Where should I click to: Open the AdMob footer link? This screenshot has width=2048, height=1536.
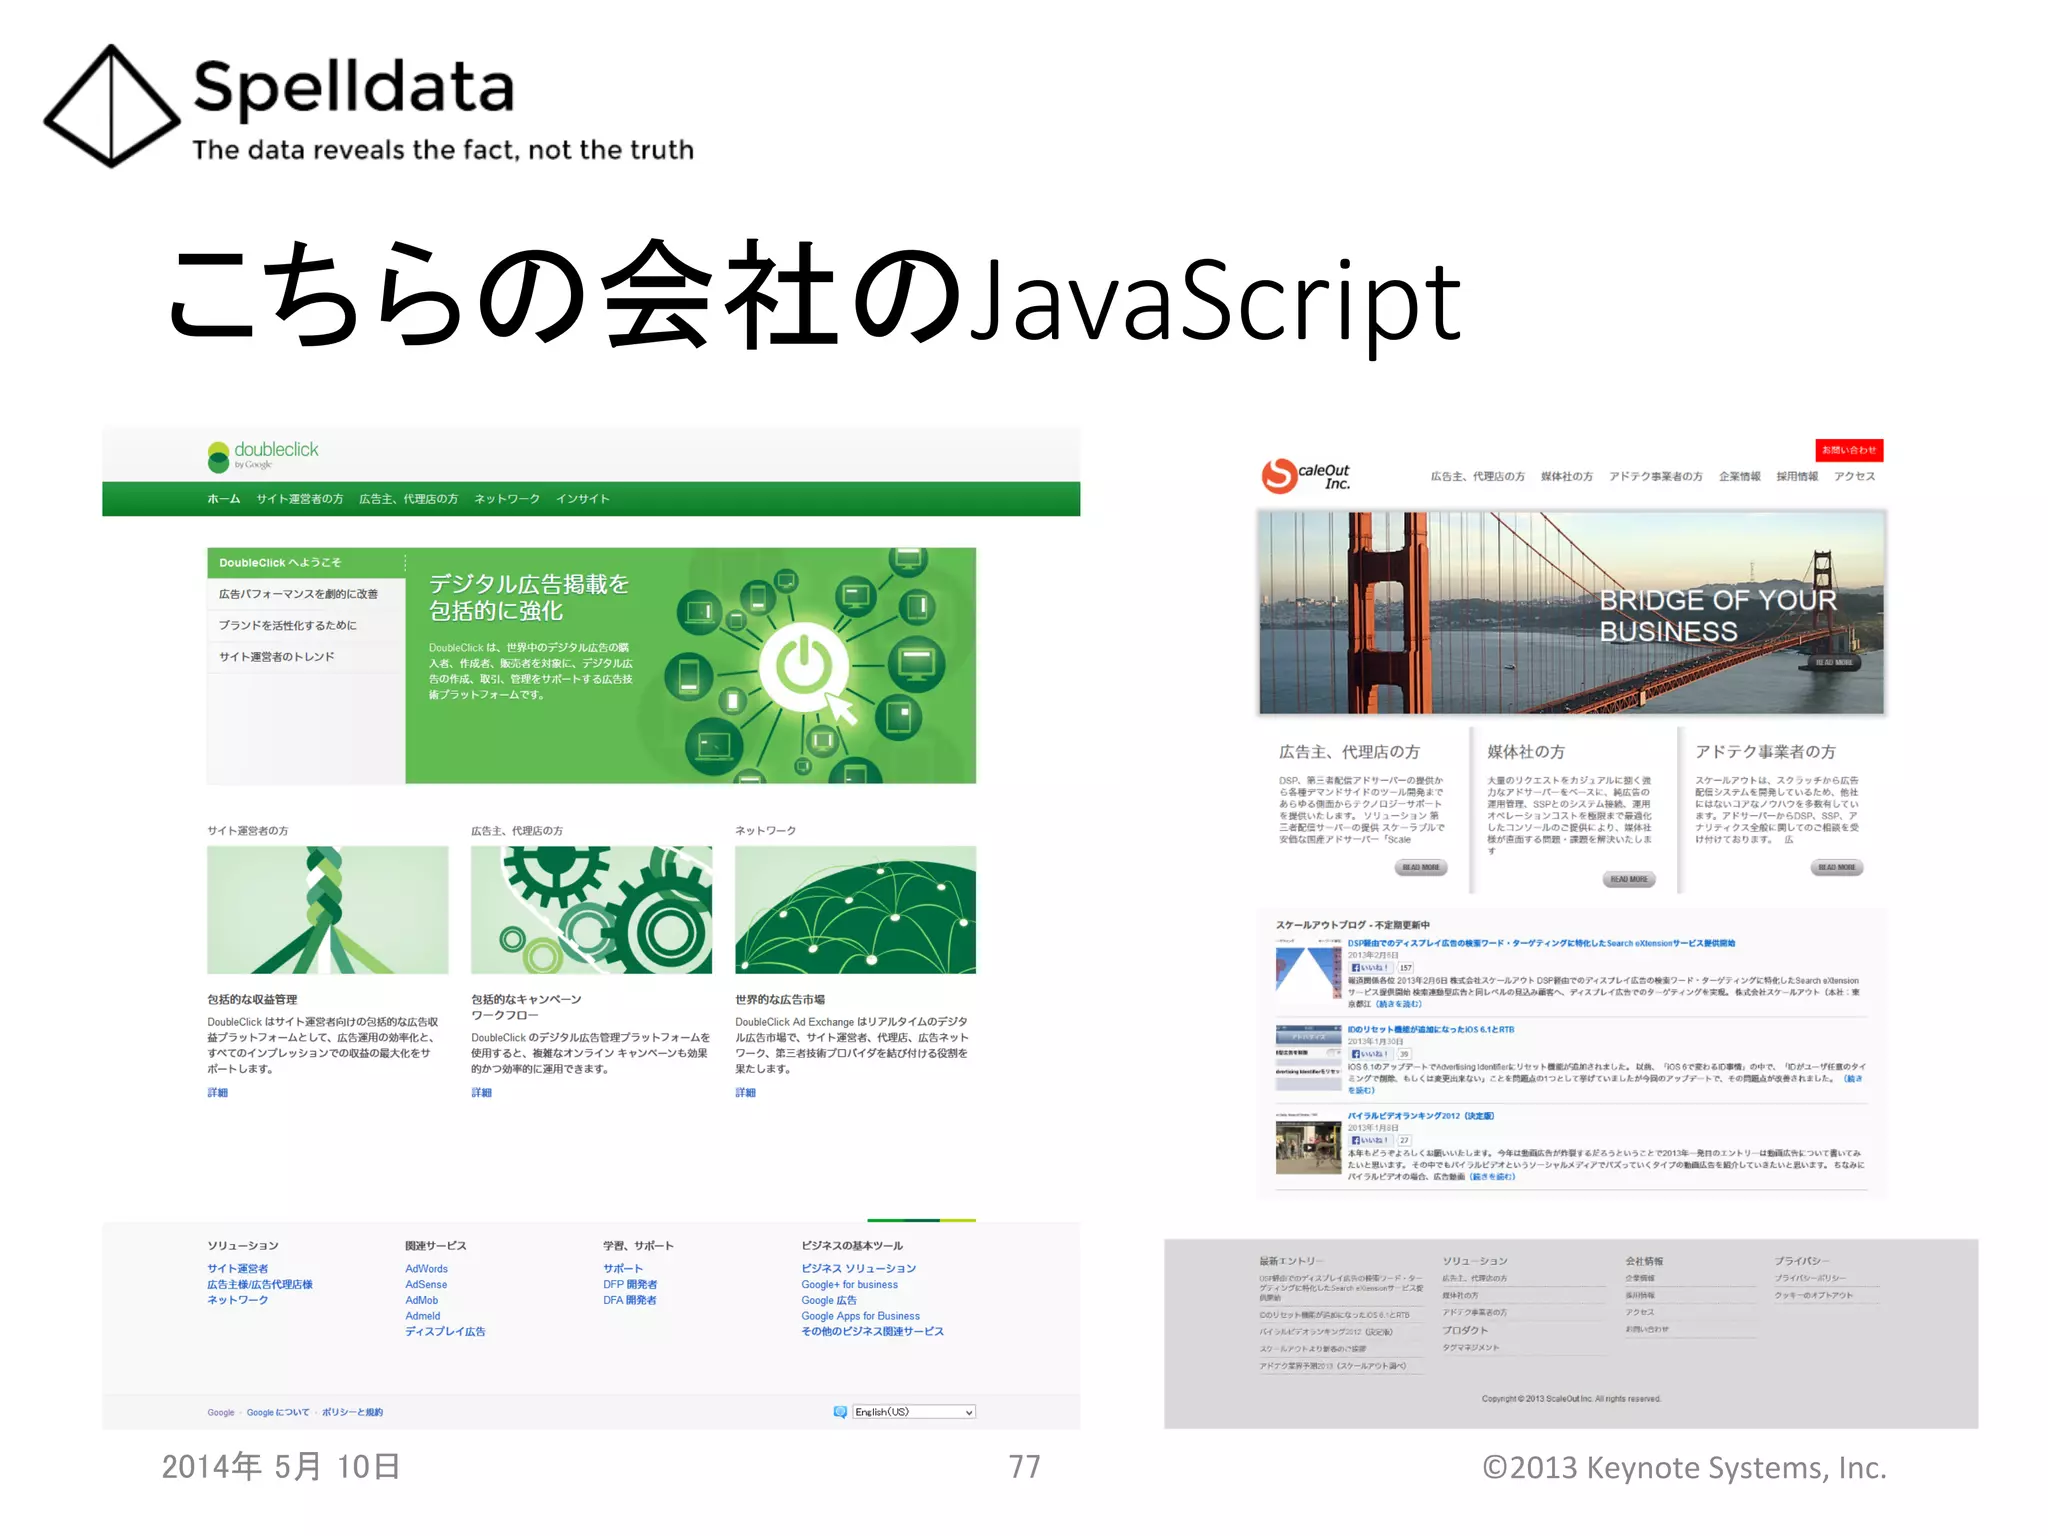[x=422, y=1300]
